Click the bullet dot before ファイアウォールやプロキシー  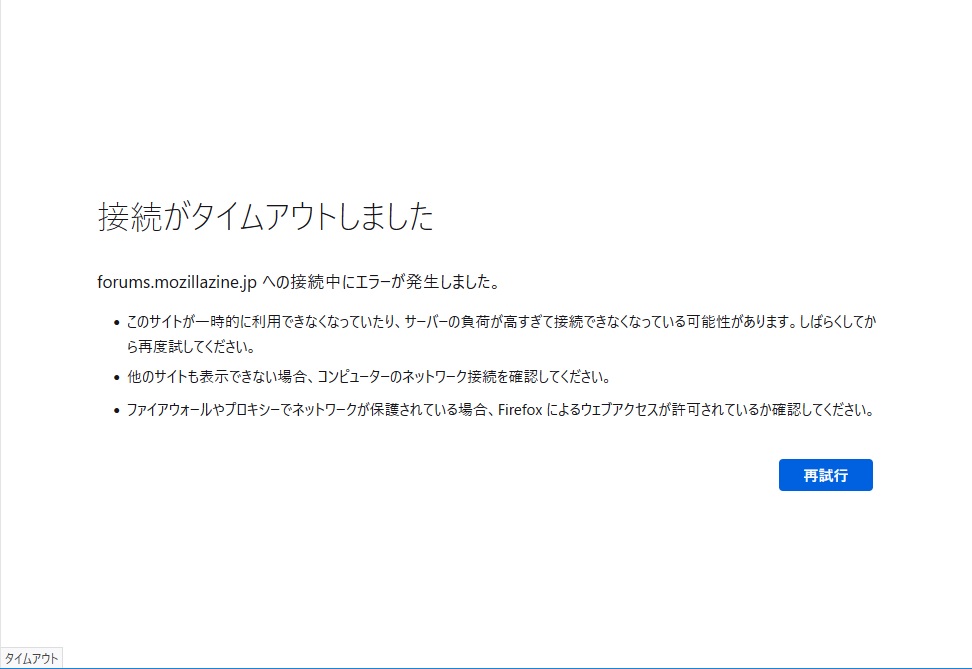(x=116, y=411)
